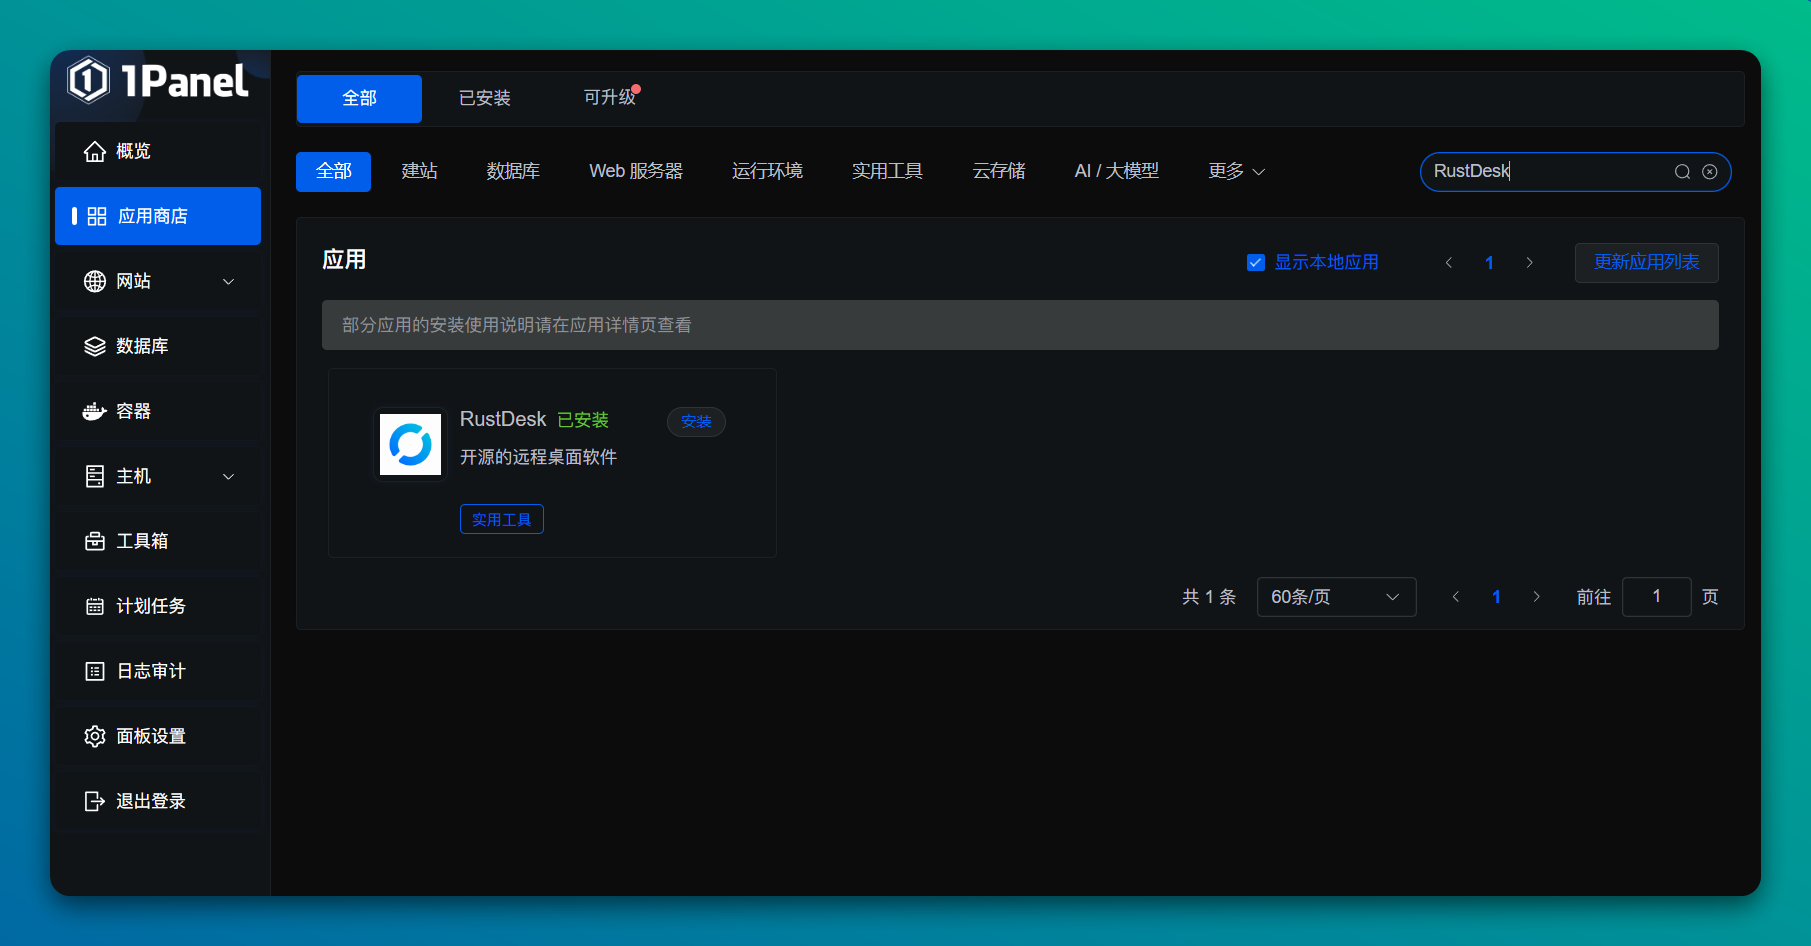The width and height of the screenshot is (1811, 946).
Task: Go to previous page in top pager
Action: tap(1448, 263)
